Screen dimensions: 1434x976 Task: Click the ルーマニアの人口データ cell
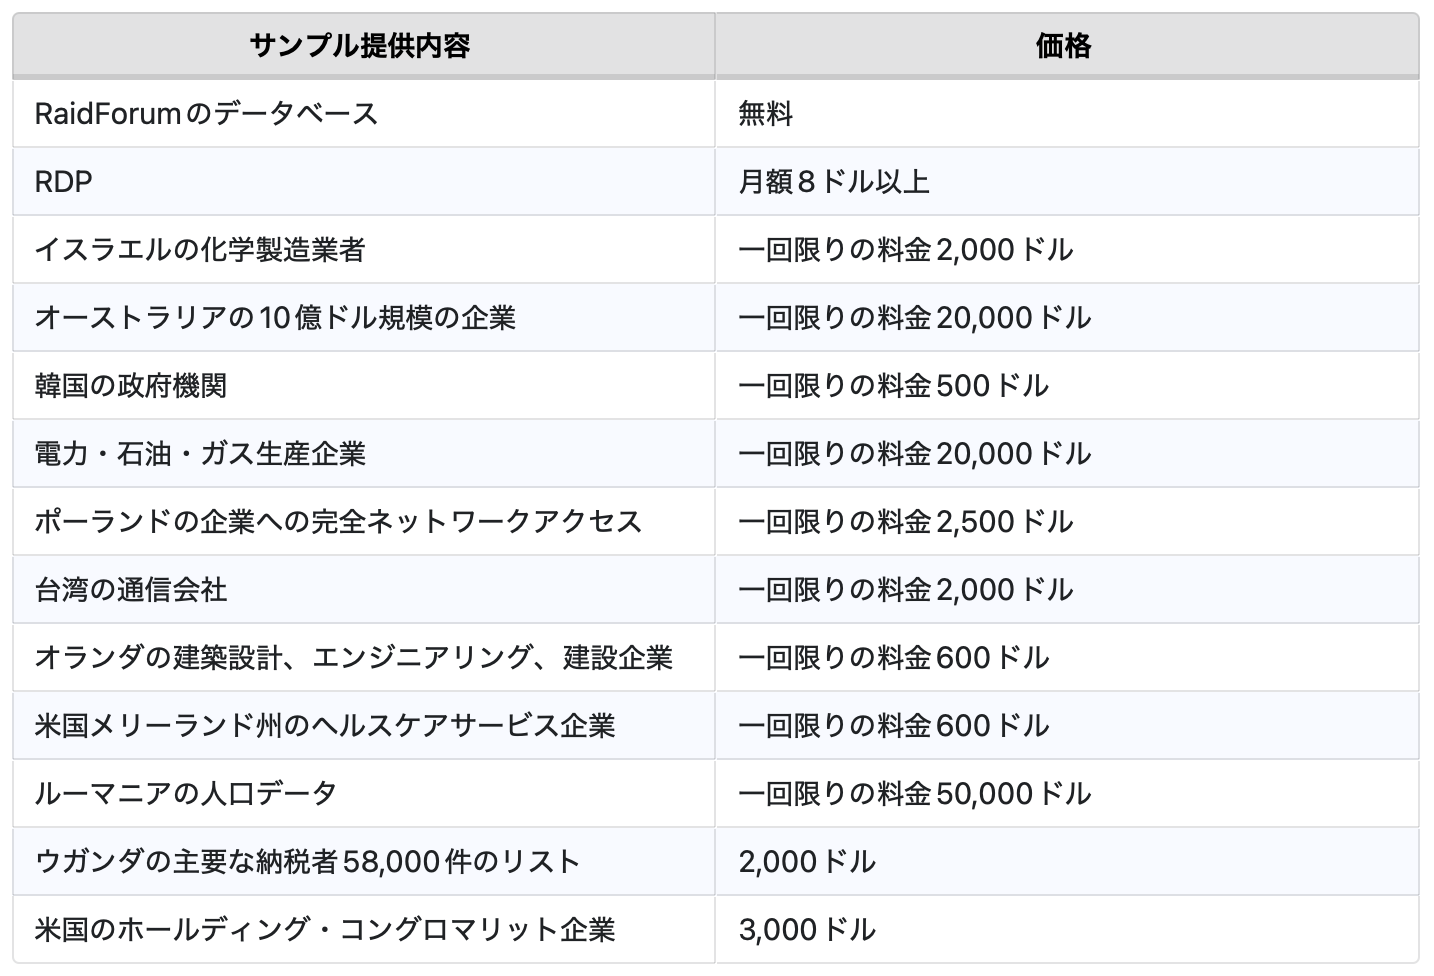186,794
